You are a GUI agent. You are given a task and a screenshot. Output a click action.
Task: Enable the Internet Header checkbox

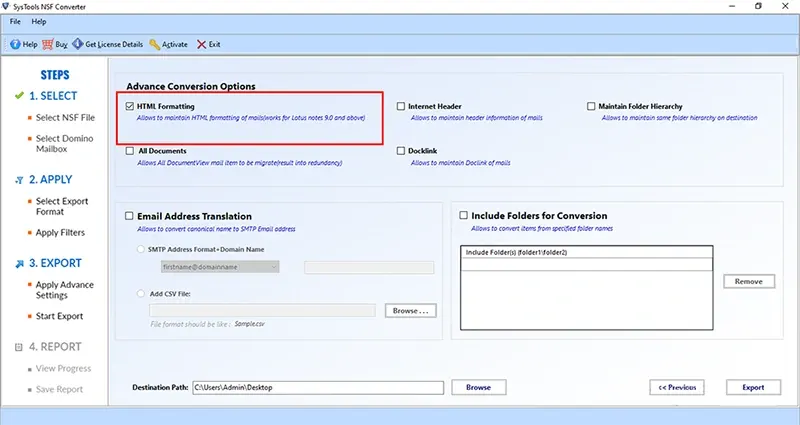tap(401, 106)
